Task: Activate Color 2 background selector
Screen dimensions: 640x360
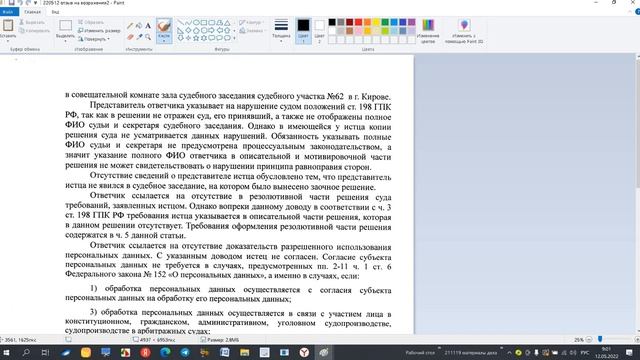Action: tap(320, 30)
